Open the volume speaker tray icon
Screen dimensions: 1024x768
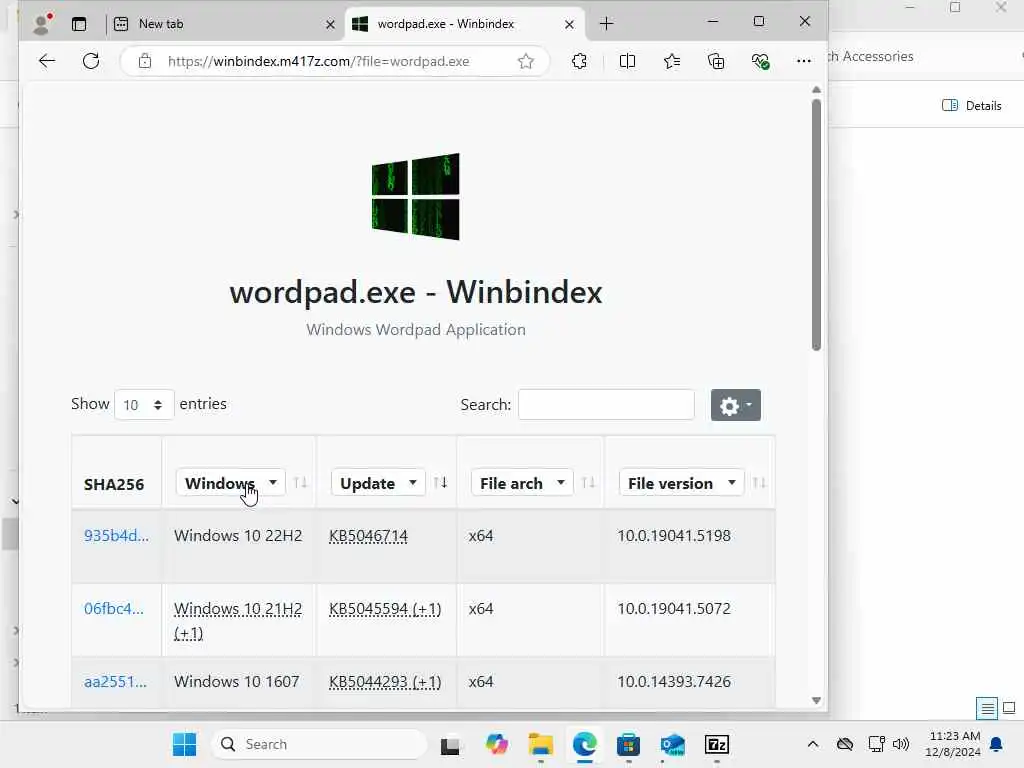pos(901,744)
